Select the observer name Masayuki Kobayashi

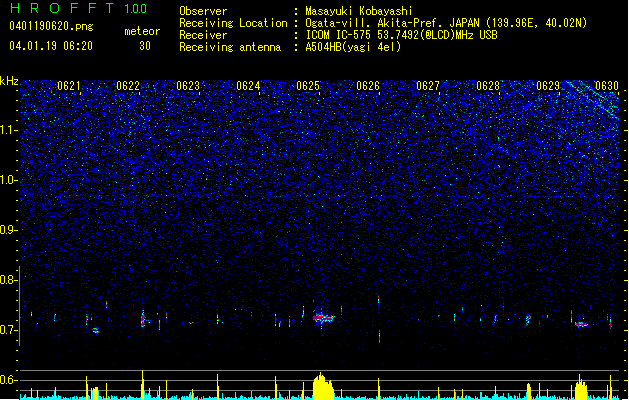coord(359,11)
